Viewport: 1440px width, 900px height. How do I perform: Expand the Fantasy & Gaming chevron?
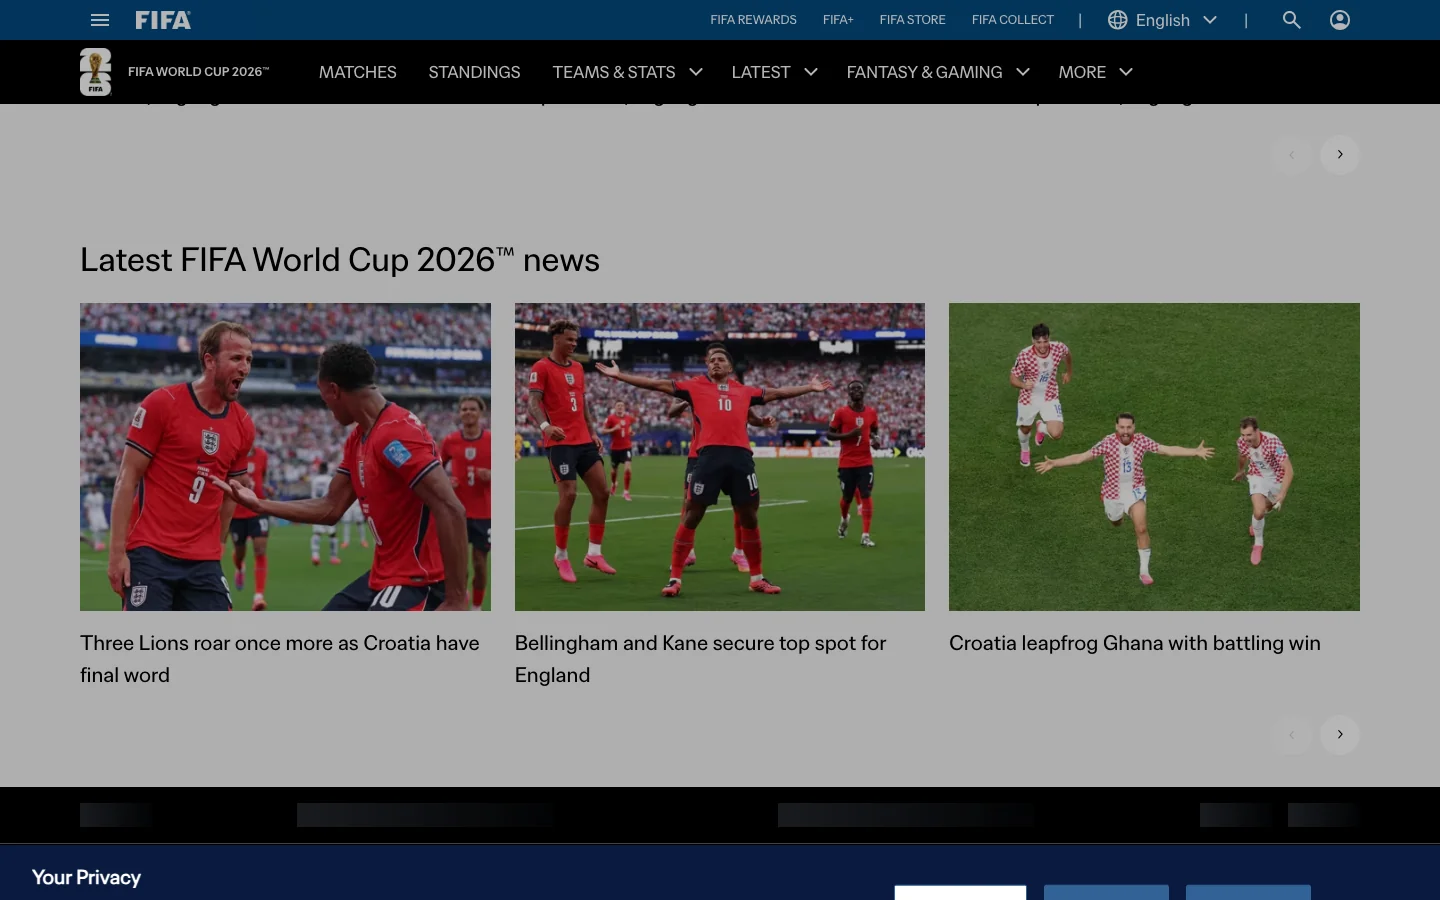point(1023,72)
